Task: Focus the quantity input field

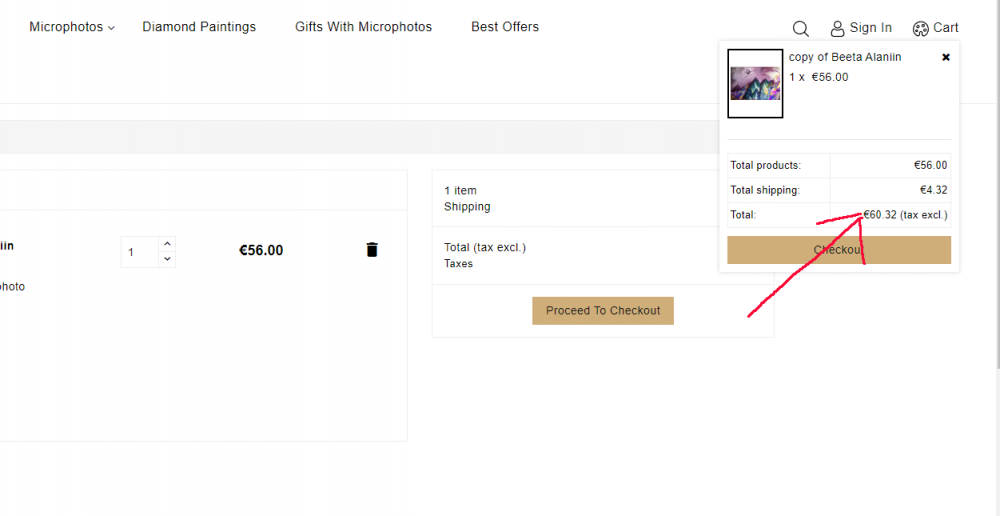Action: click(139, 252)
